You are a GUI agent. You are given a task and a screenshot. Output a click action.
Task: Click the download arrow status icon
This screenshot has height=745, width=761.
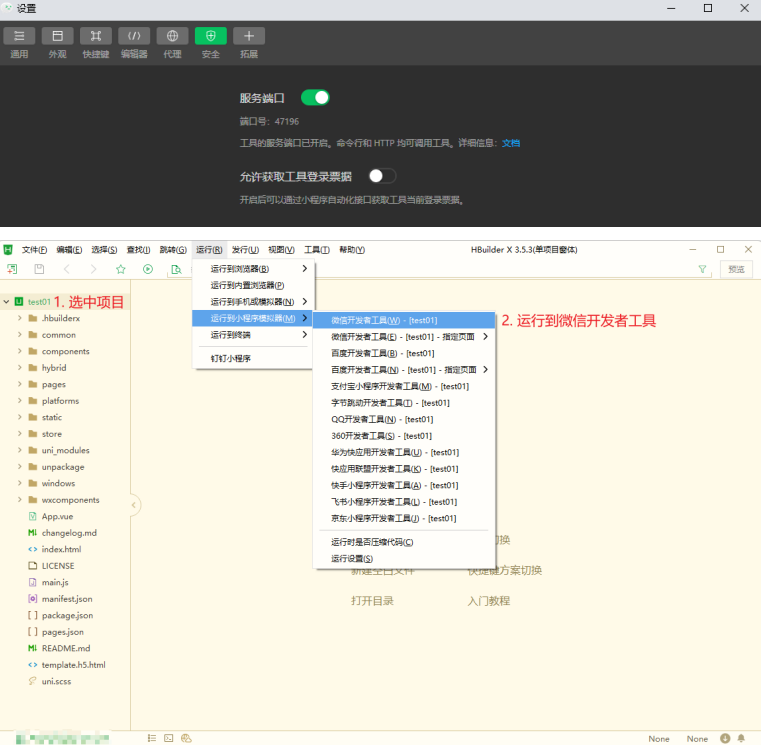click(725, 738)
